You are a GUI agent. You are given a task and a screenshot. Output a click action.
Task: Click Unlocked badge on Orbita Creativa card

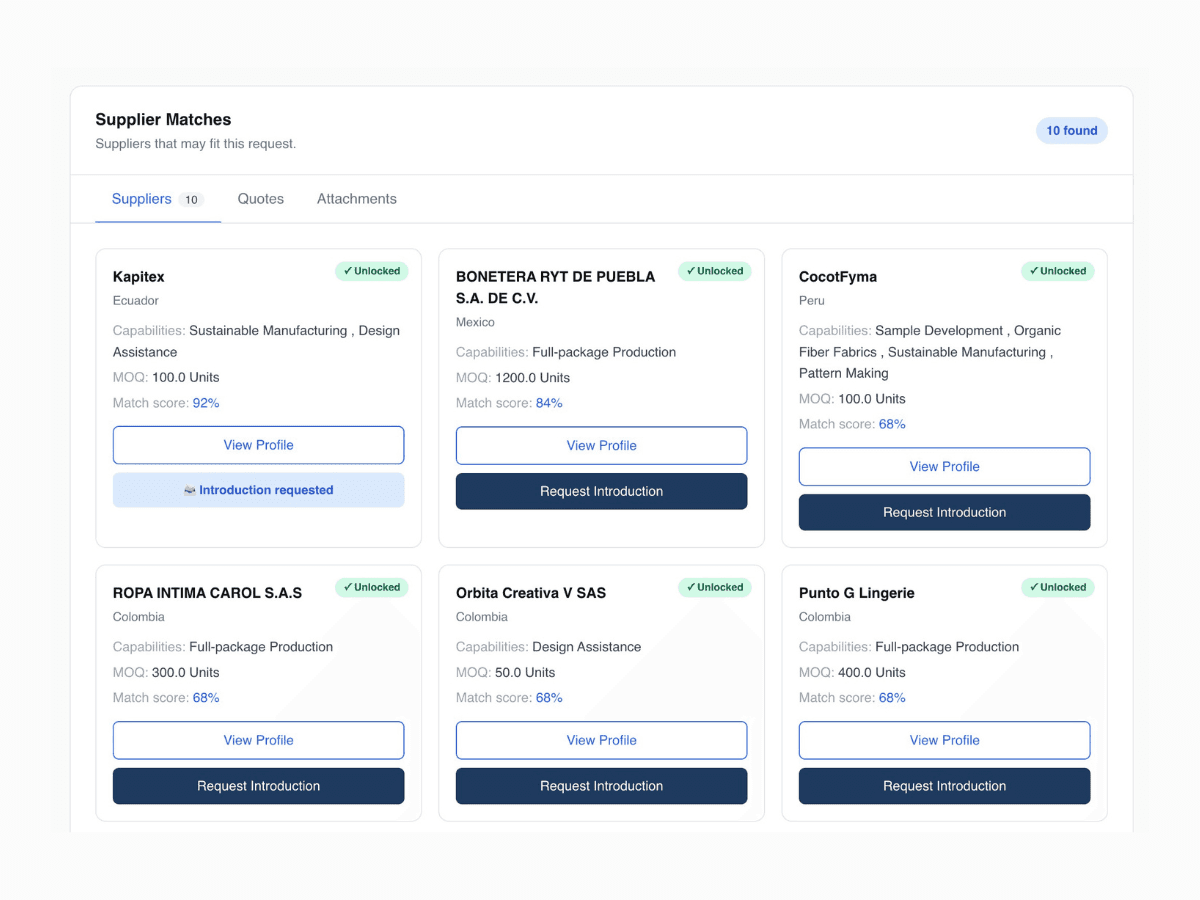click(x=715, y=587)
